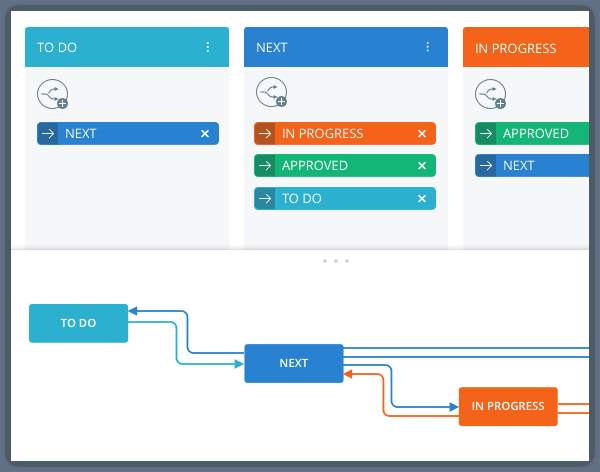The width and height of the screenshot is (600, 472).
Task: Remove the NEXT transition from TO DO column
Action: point(205,134)
